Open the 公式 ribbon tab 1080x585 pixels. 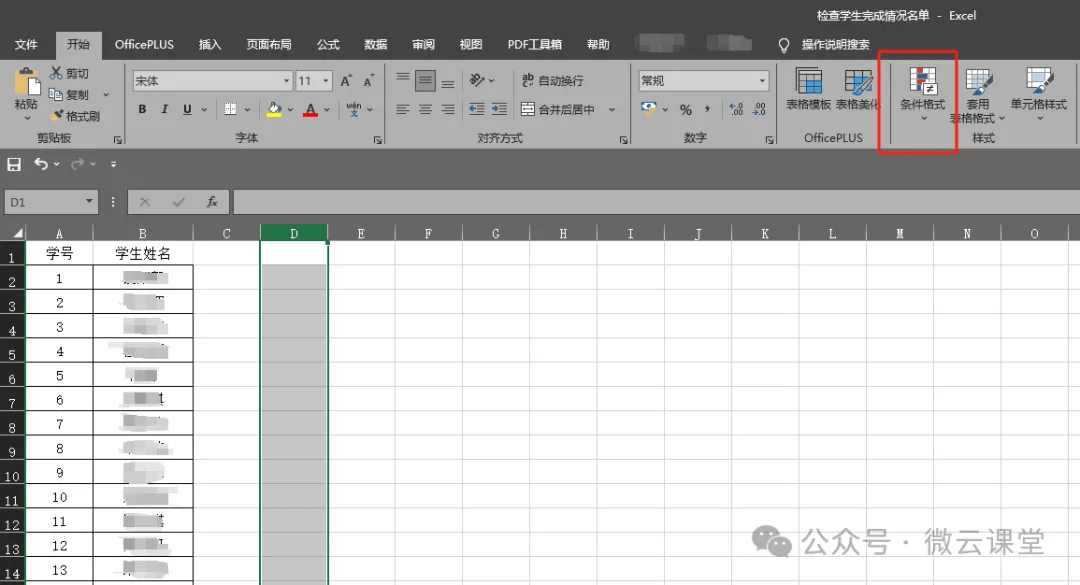(328, 45)
